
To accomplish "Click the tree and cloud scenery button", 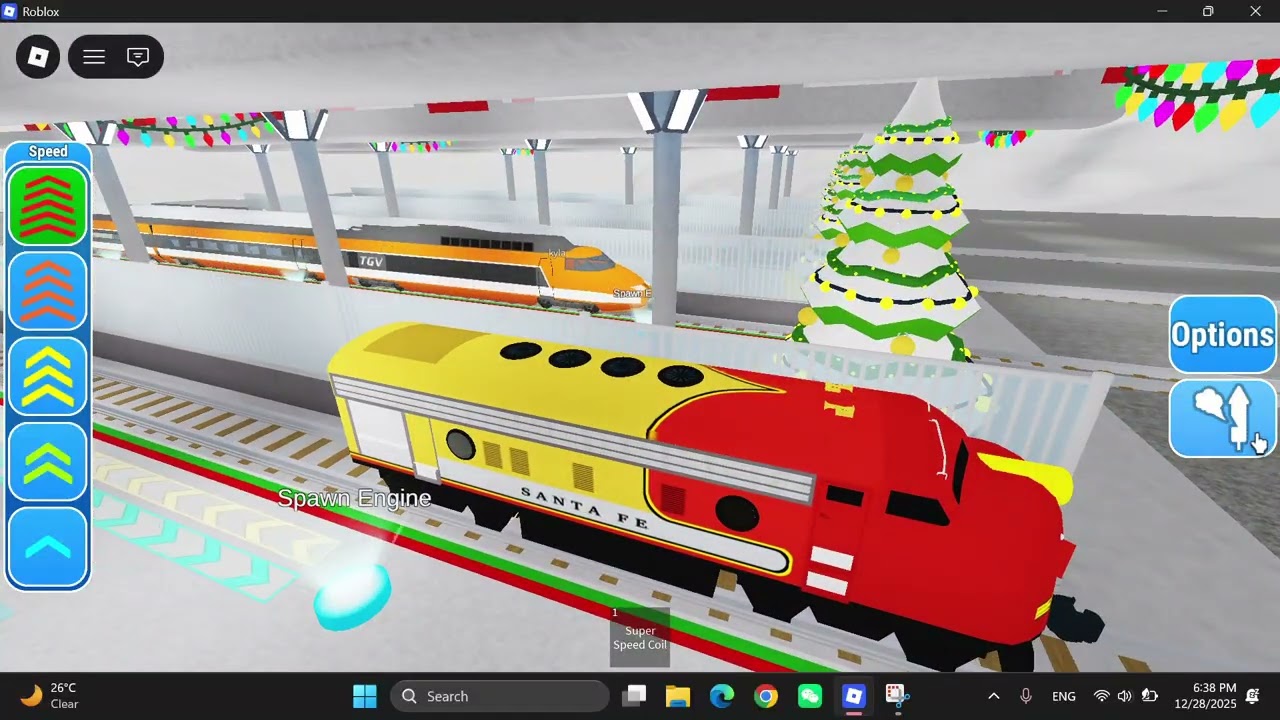I will coord(1222,418).
